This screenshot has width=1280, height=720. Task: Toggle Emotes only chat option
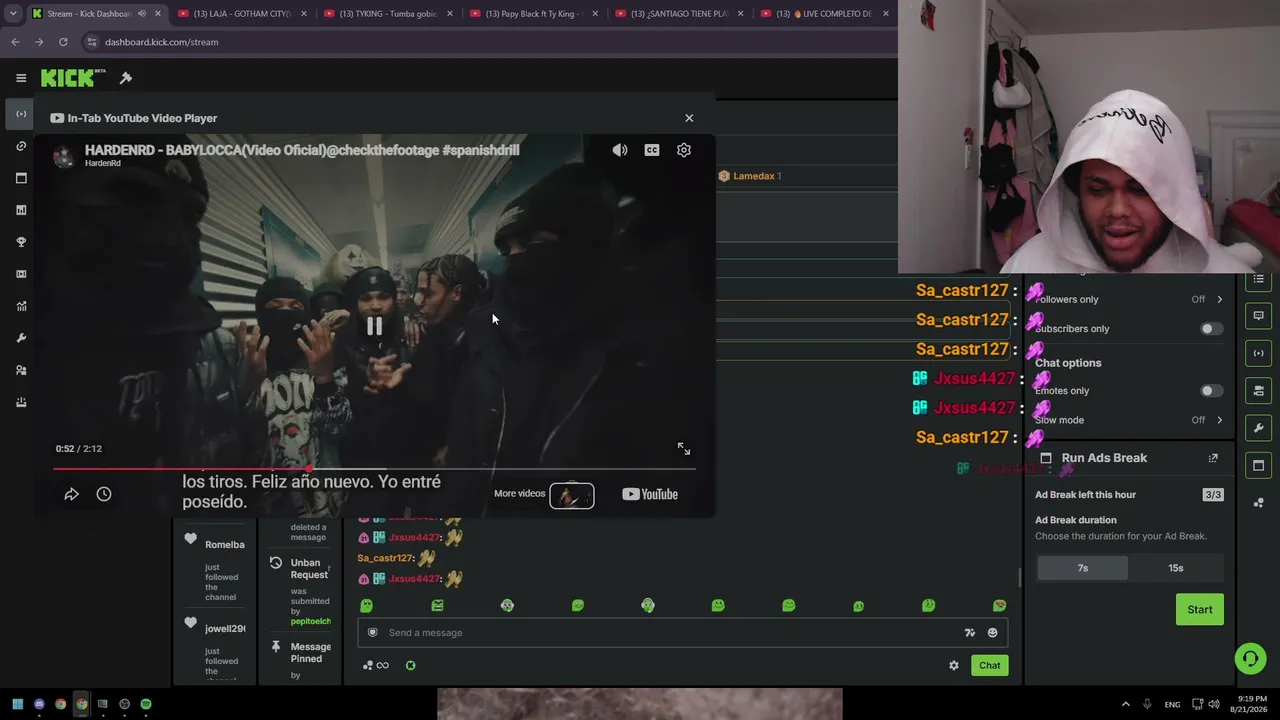pos(1211,391)
